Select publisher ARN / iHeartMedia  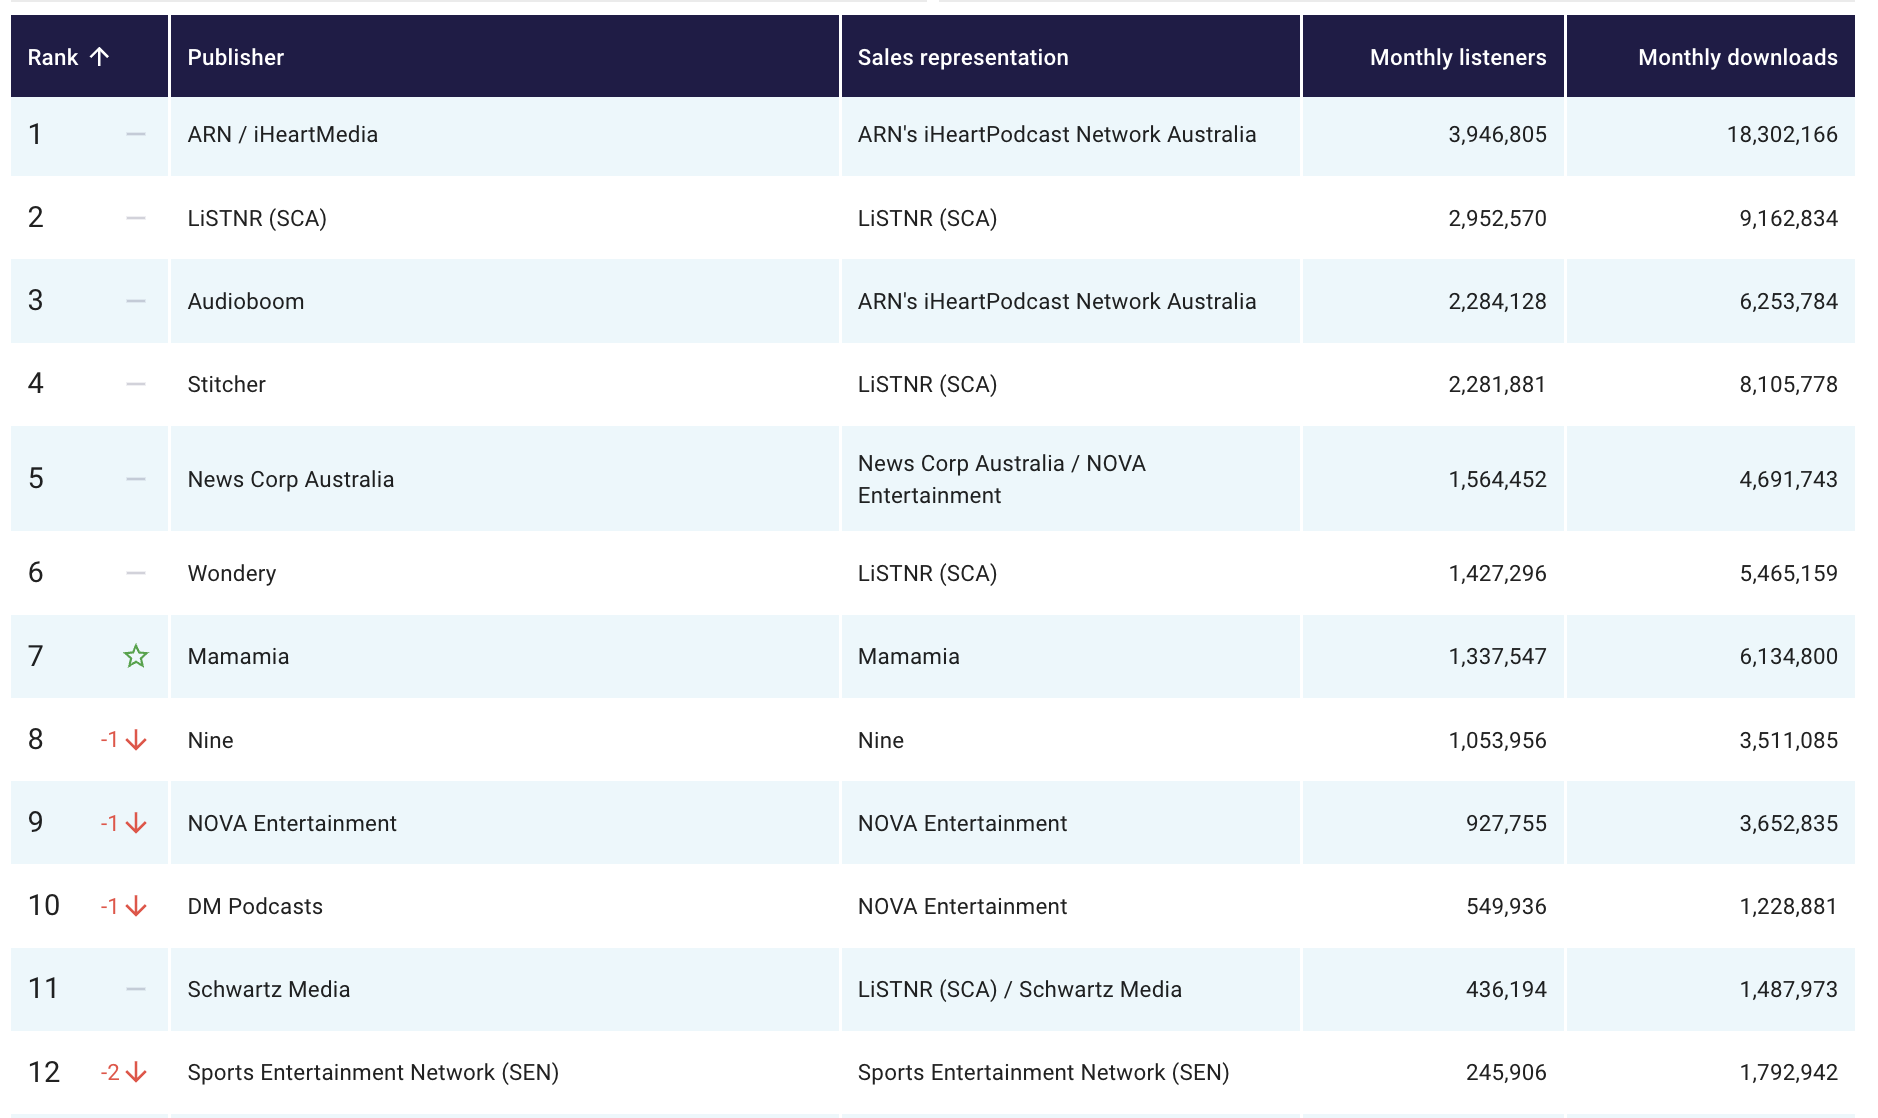coord(283,134)
